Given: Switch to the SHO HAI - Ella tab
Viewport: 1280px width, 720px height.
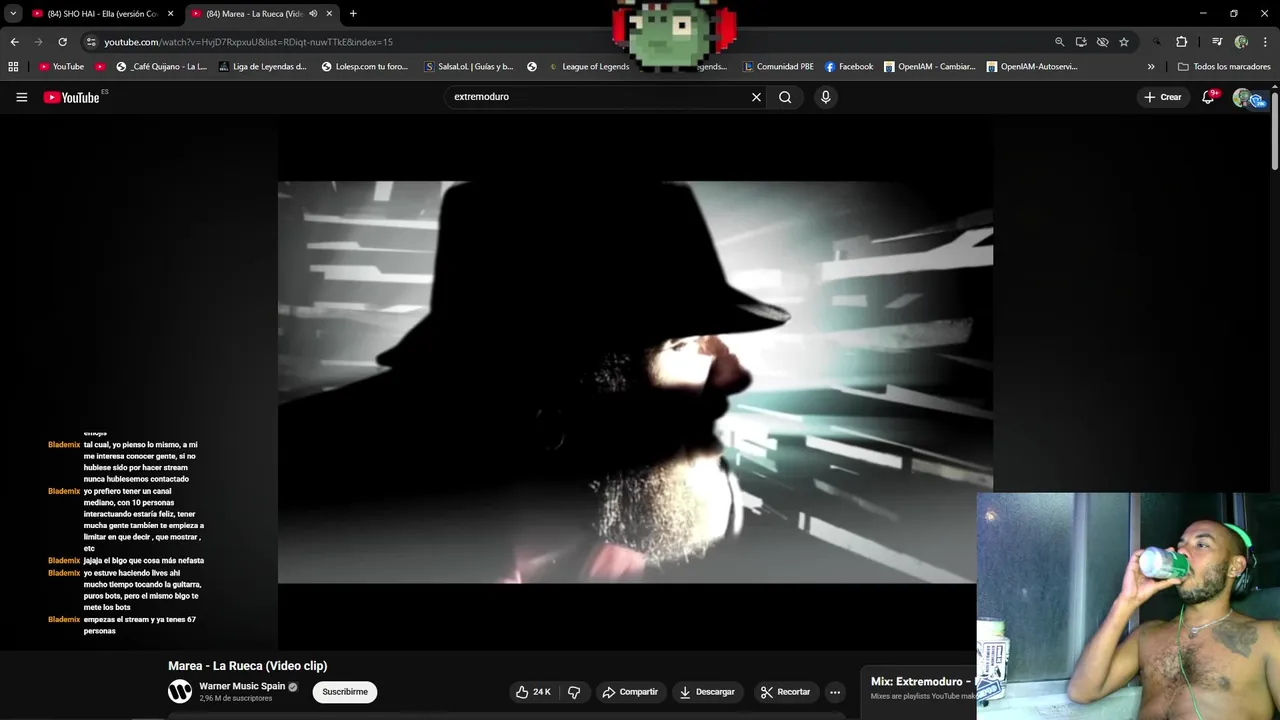Looking at the screenshot, I should tap(96, 14).
